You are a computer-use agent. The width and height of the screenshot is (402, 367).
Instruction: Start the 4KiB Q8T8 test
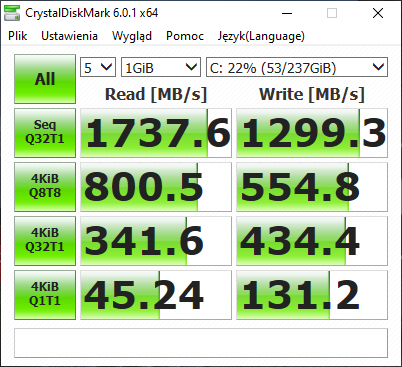tap(45, 187)
